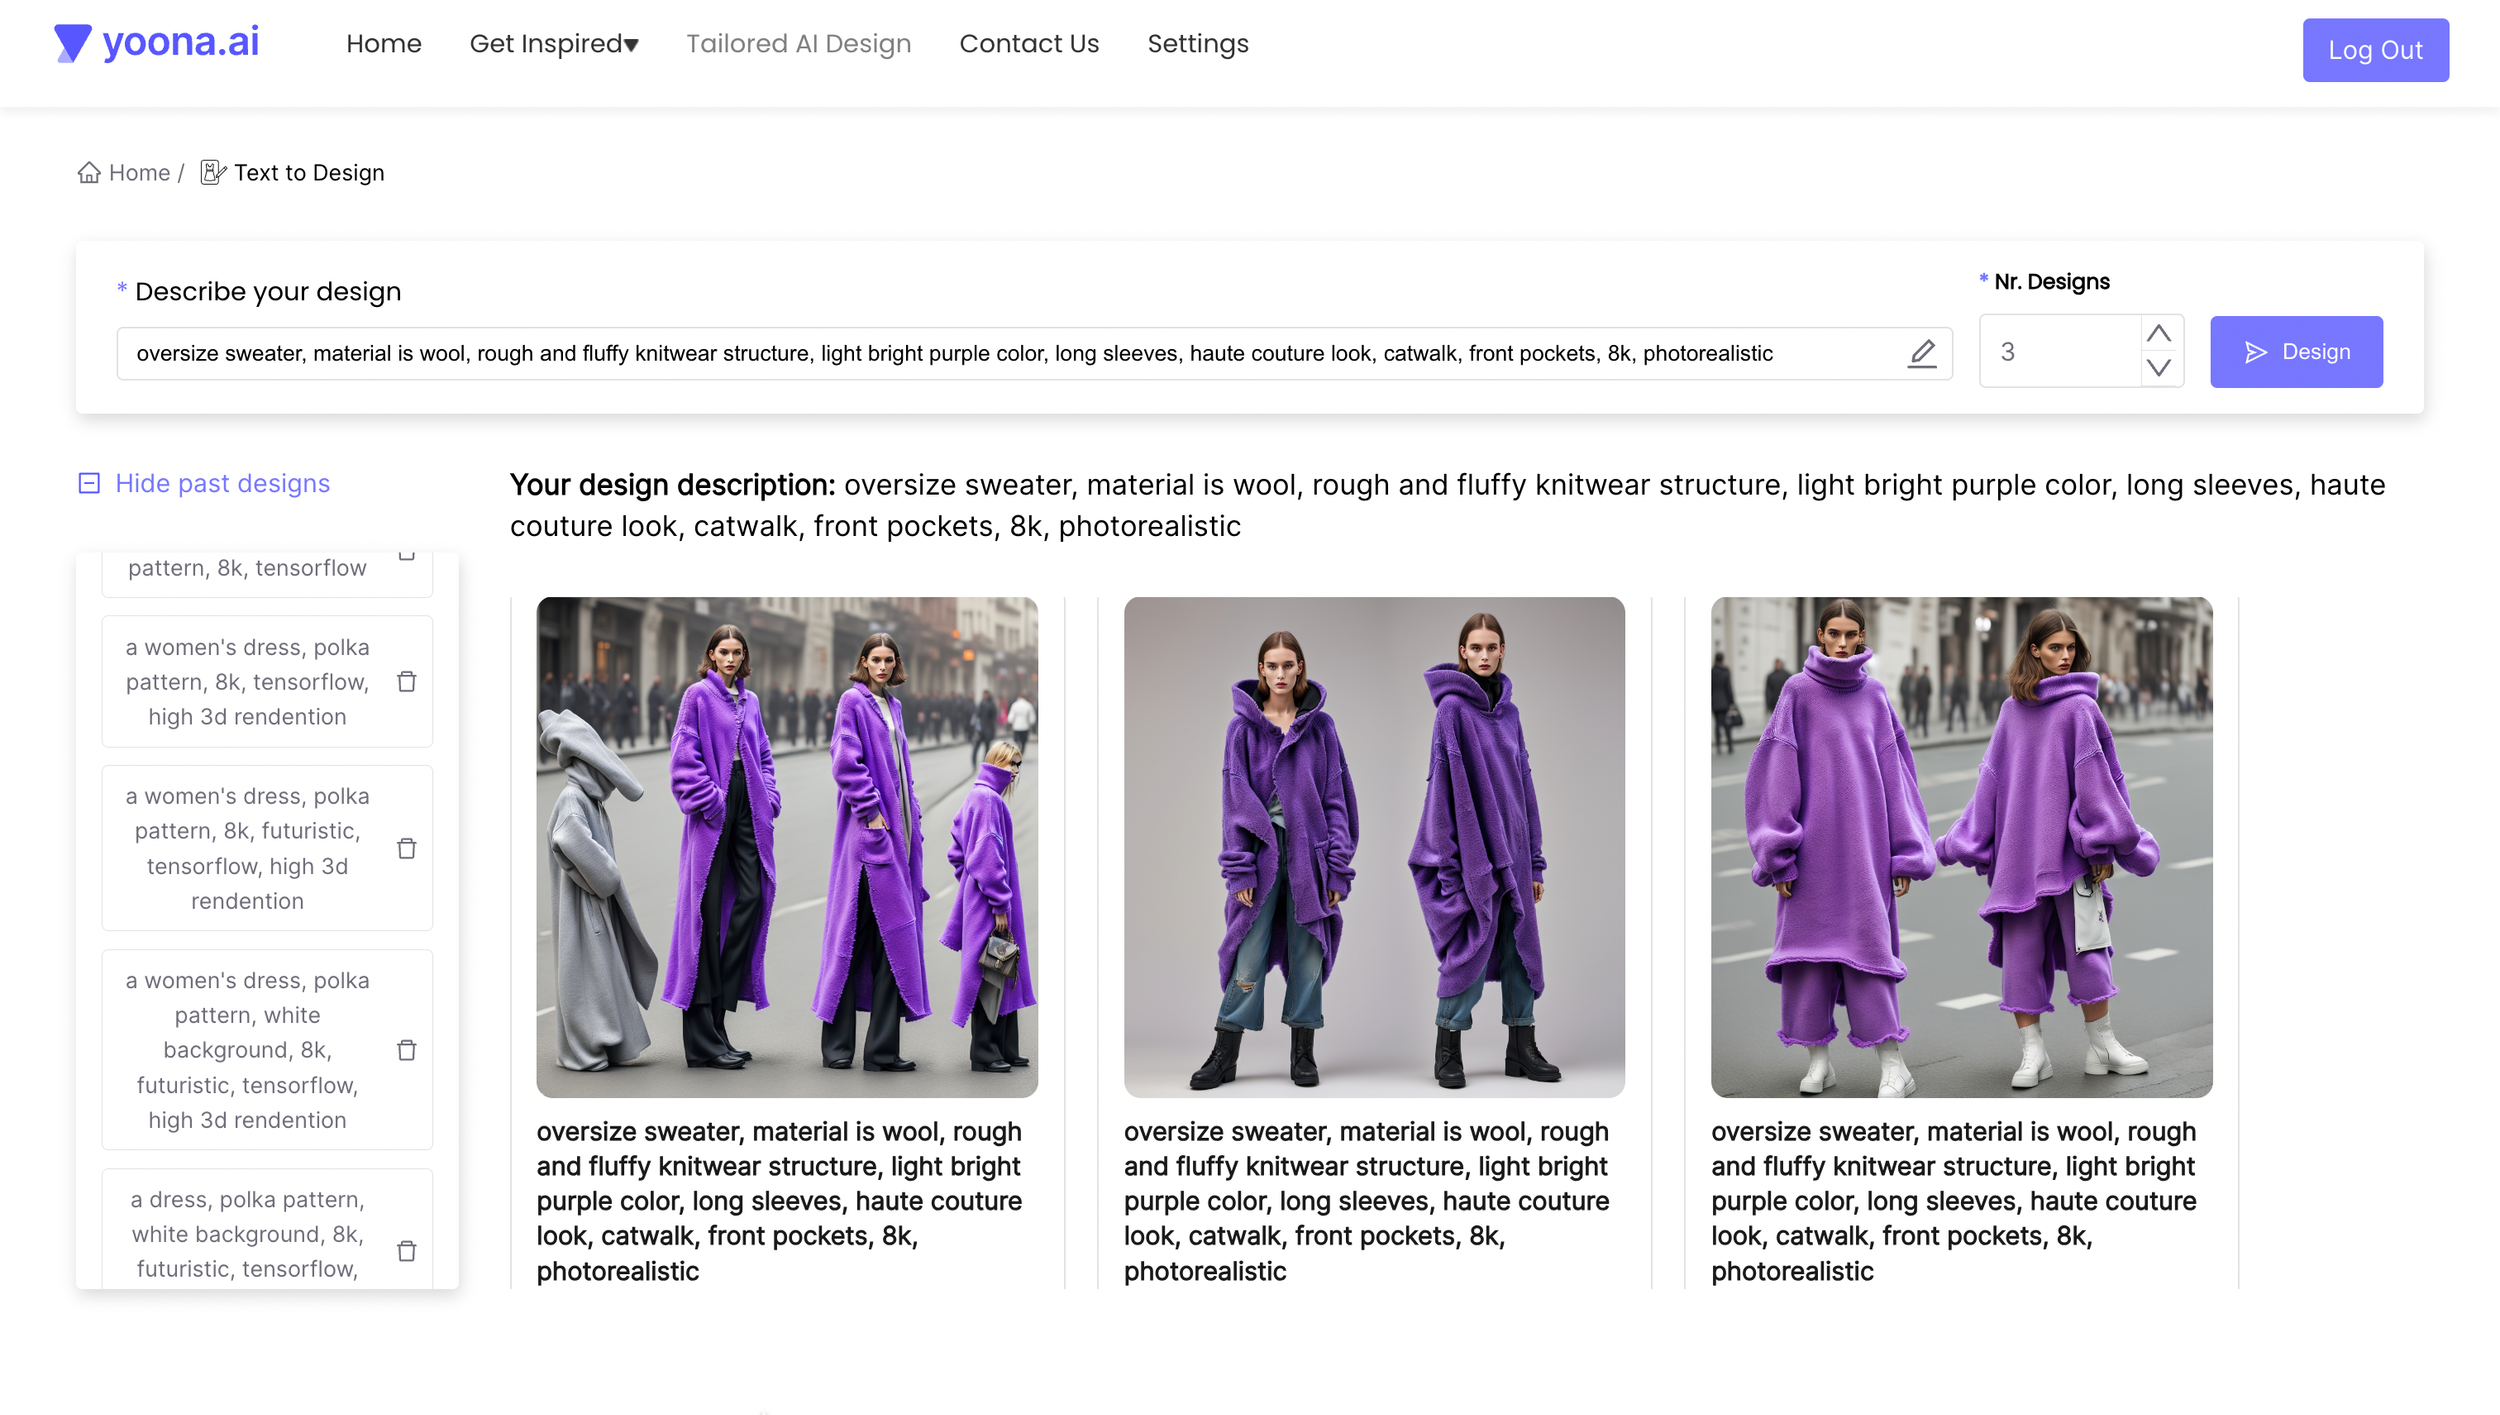The width and height of the screenshot is (2500, 1415).
Task: Open third design image with white boots
Action: pyautogui.click(x=1961, y=848)
